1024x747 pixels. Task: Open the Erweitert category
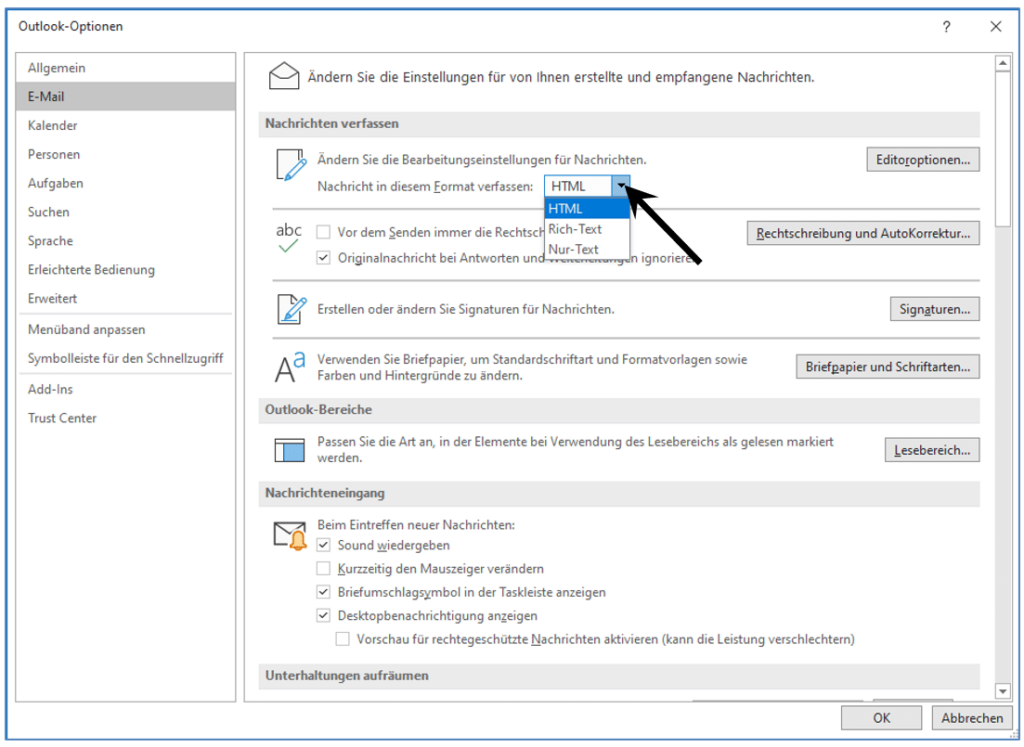pyautogui.click(x=125, y=298)
